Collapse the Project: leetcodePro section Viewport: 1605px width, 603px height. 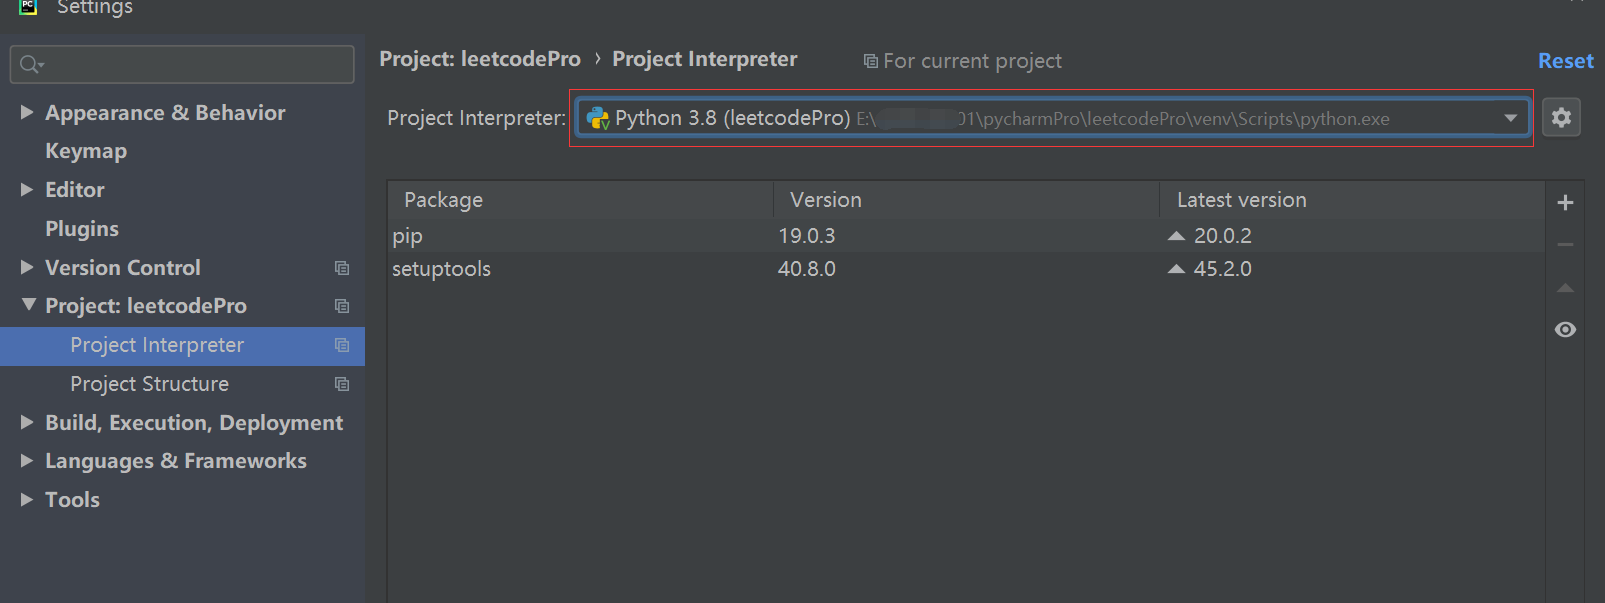(x=28, y=305)
